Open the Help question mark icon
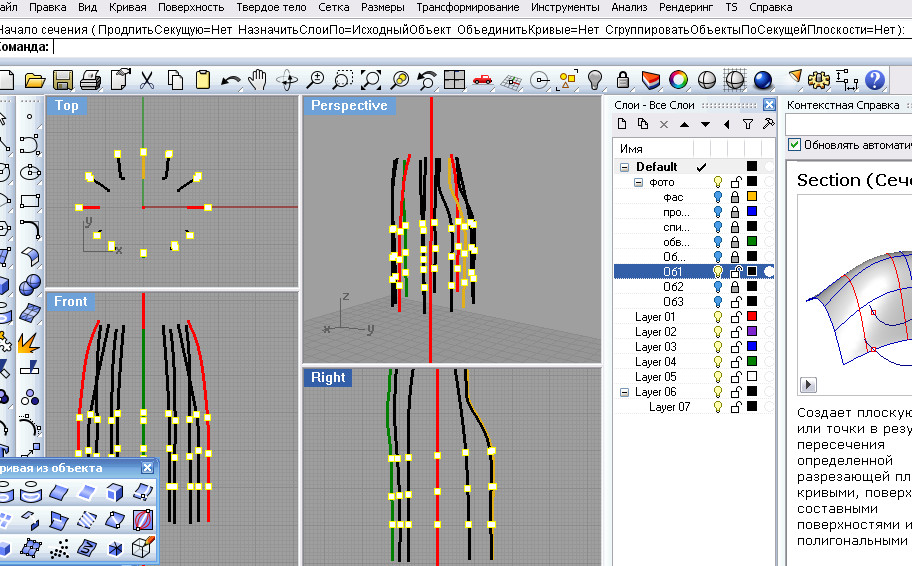Image resolution: width=912 pixels, height=566 pixels. coord(875,80)
